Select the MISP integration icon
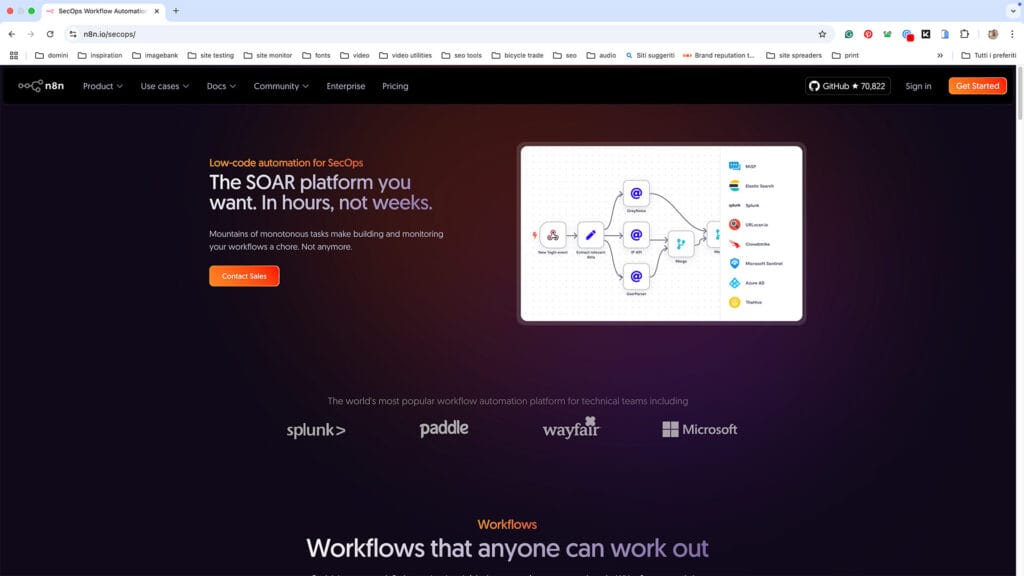1024x576 pixels. [734, 164]
